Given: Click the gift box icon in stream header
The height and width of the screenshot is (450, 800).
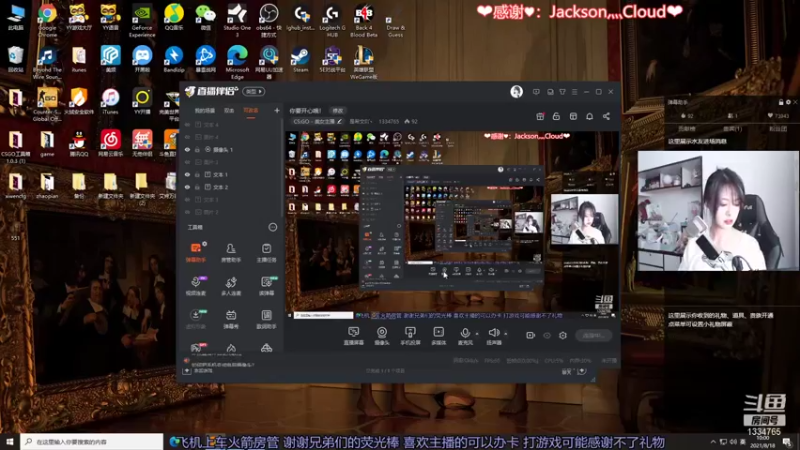Looking at the screenshot, I should pyautogui.click(x=540, y=116).
